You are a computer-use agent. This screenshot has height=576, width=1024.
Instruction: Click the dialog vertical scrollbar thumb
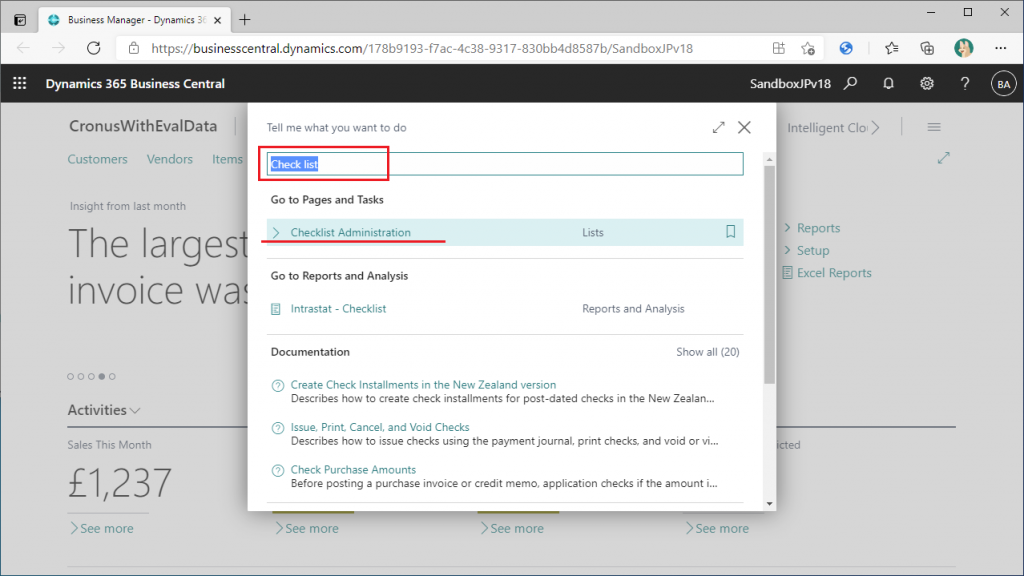[x=769, y=274]
